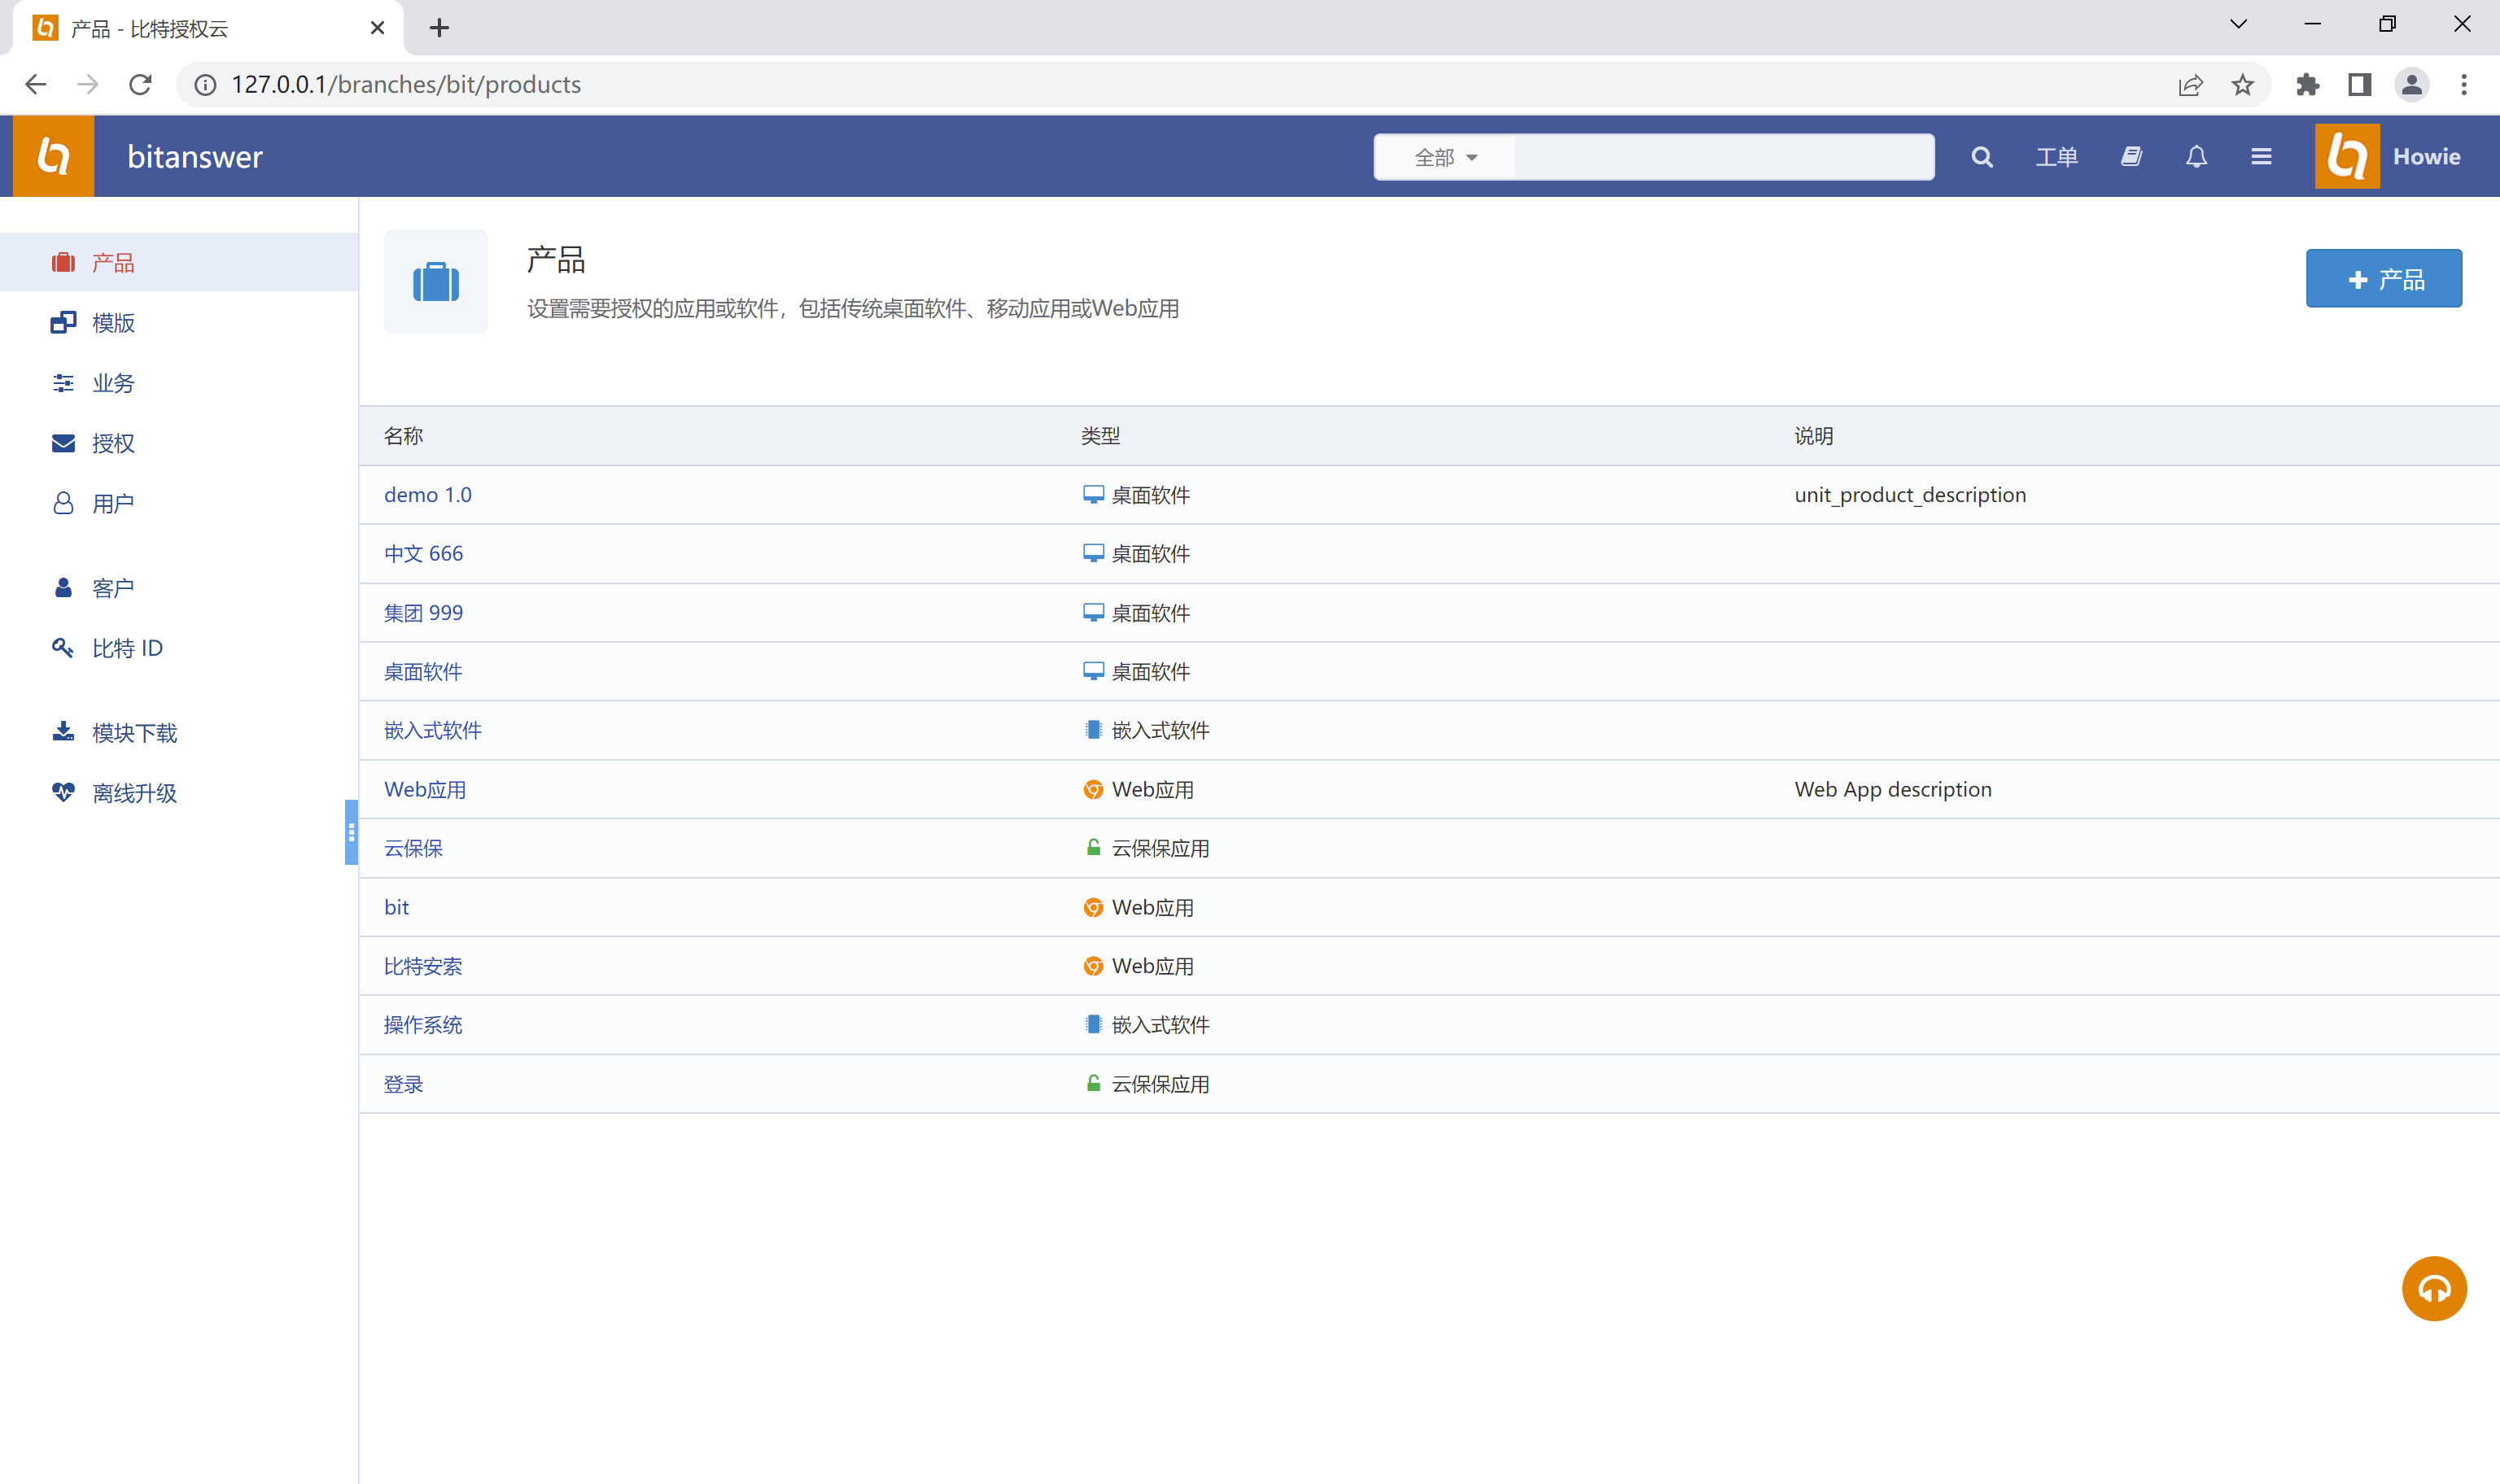Screen dimensions: 2500x1484
Task: Collapse the sidebar with the splitter handle
Action: tap(351, 831)
